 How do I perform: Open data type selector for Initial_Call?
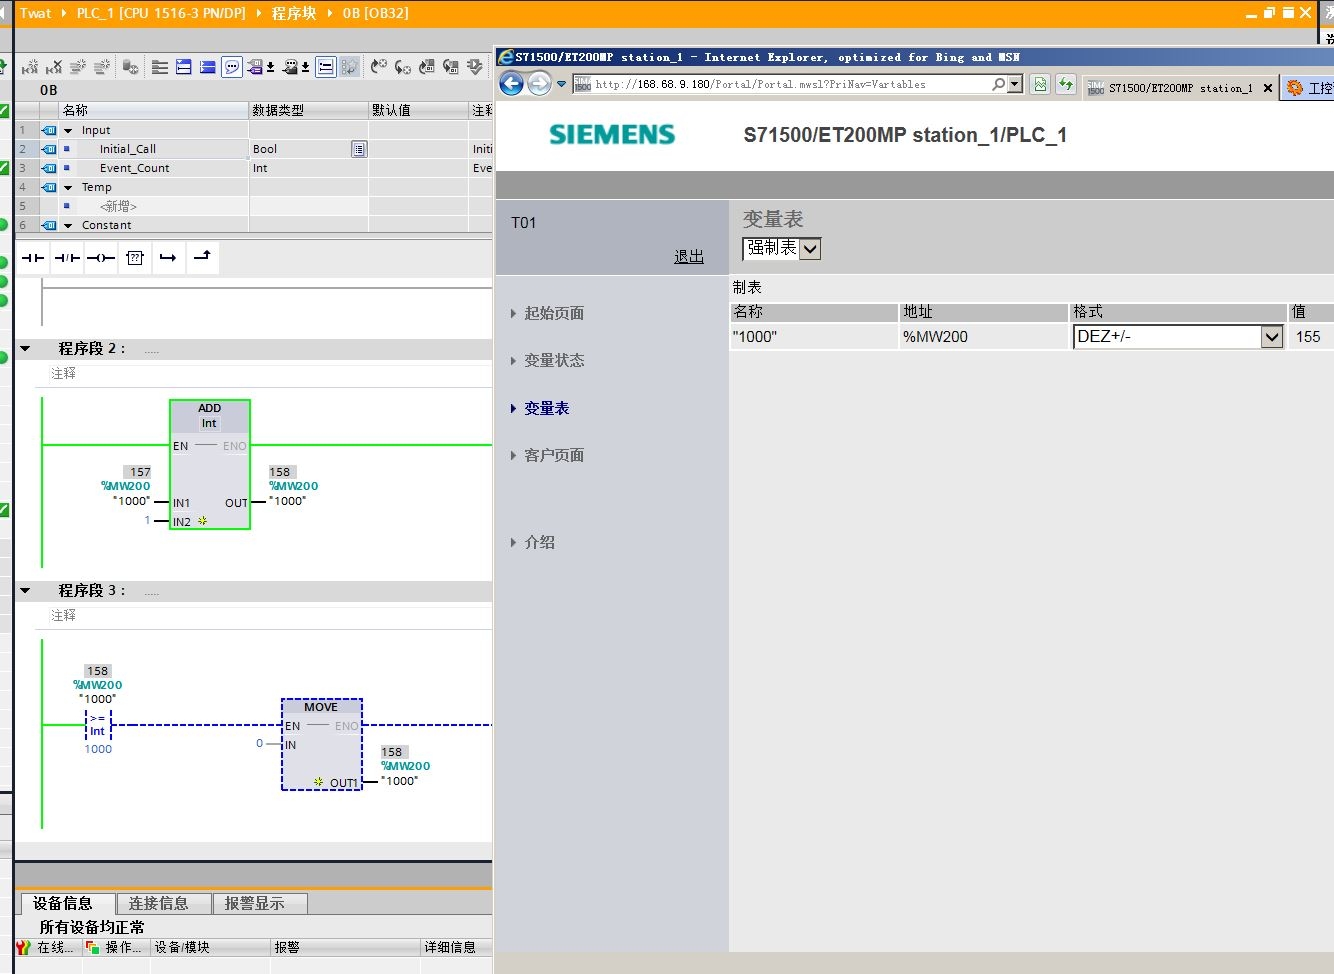coord(359,149)
